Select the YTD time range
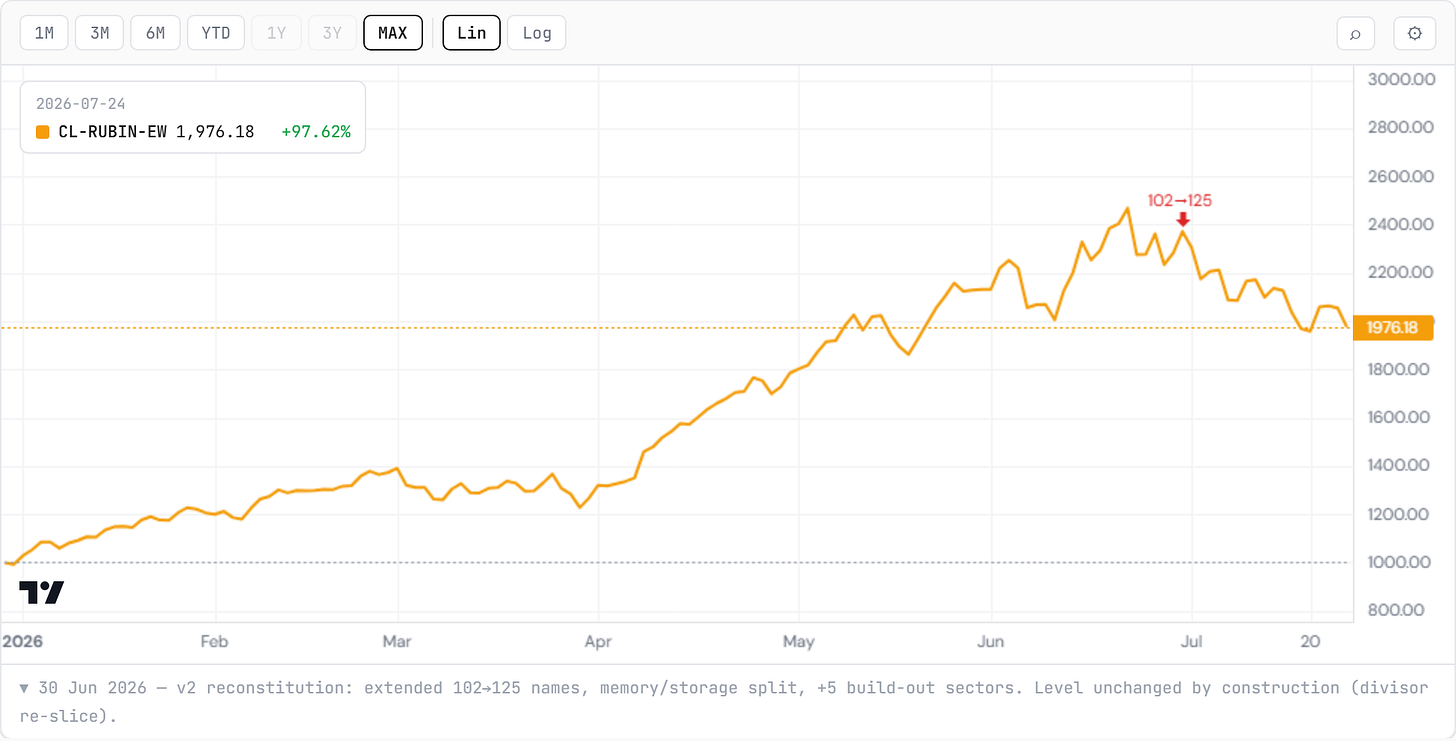Image resolution: width=1456 pixels, height=741 pixels. (215, 33)
